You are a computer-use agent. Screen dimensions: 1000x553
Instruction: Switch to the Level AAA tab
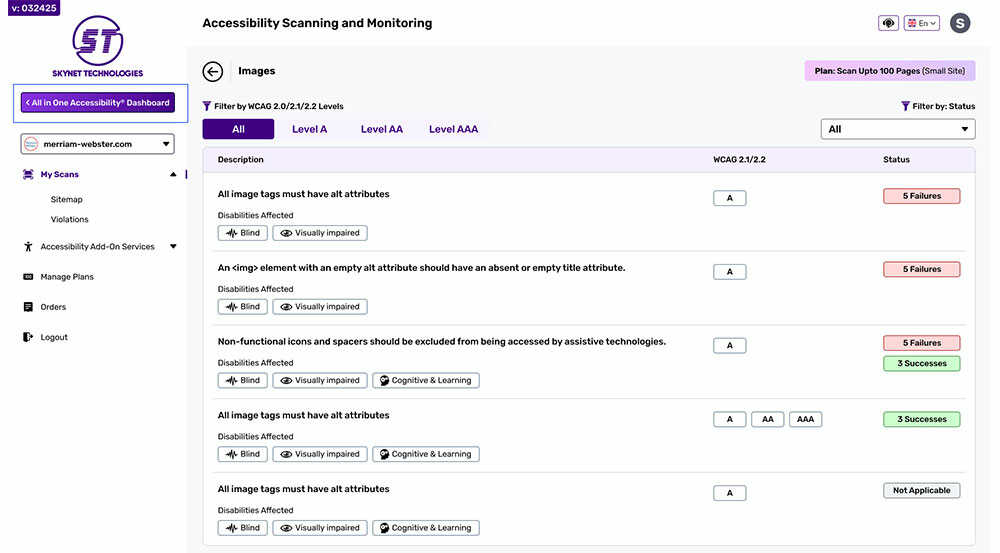[453, 129]
